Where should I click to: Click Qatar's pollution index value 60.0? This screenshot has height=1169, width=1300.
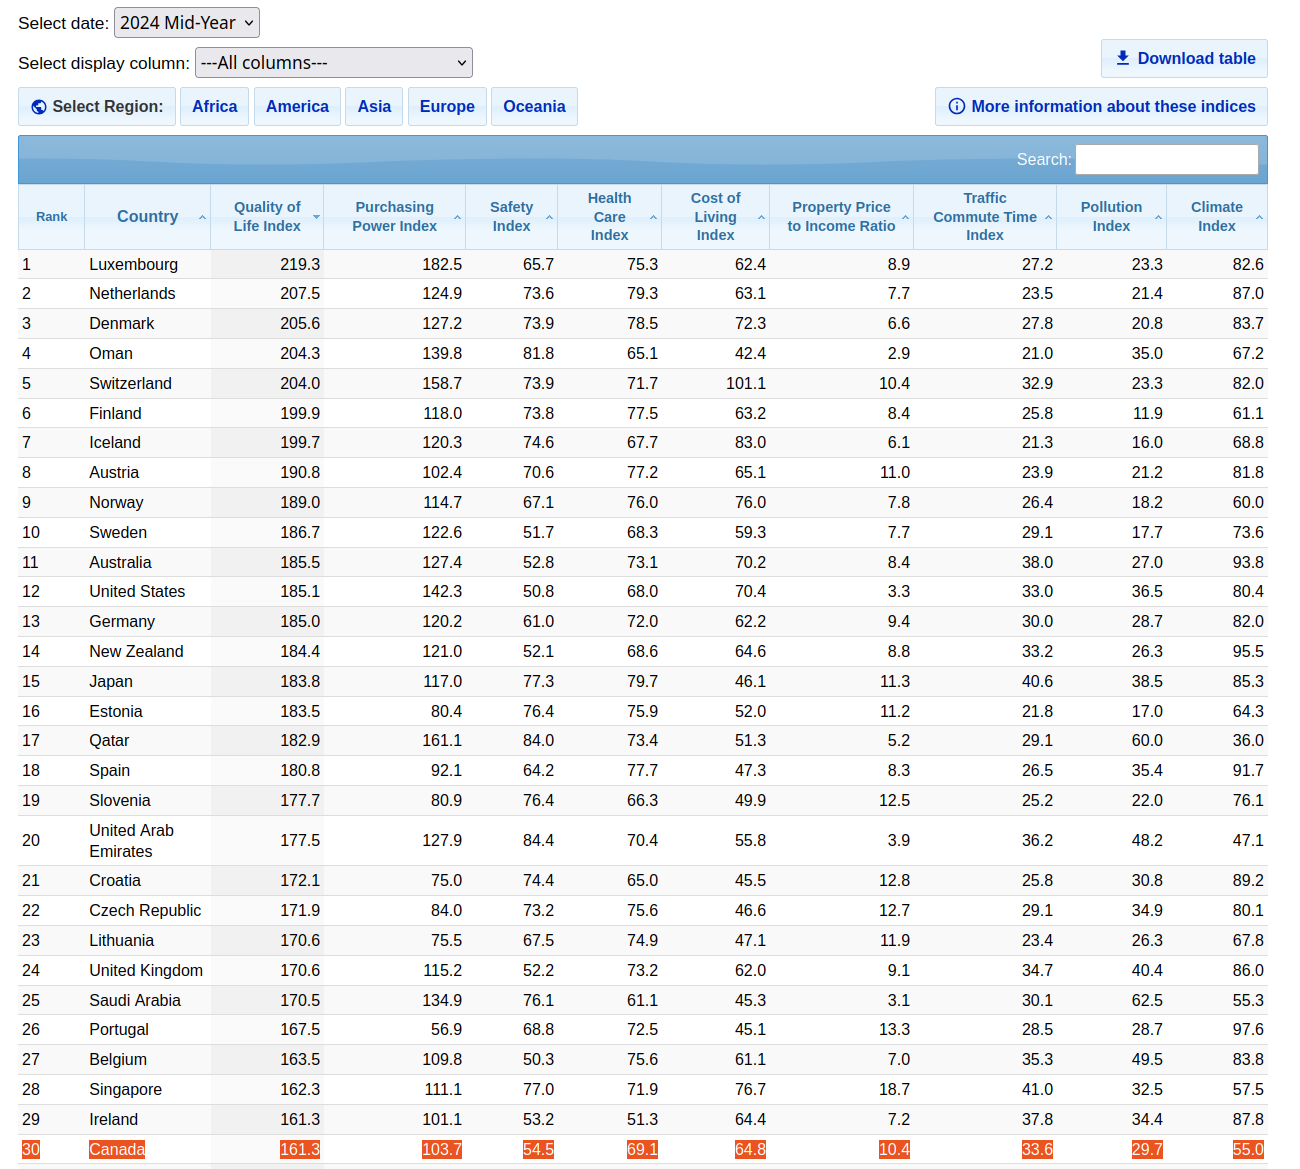click(x=1147, y=741)
